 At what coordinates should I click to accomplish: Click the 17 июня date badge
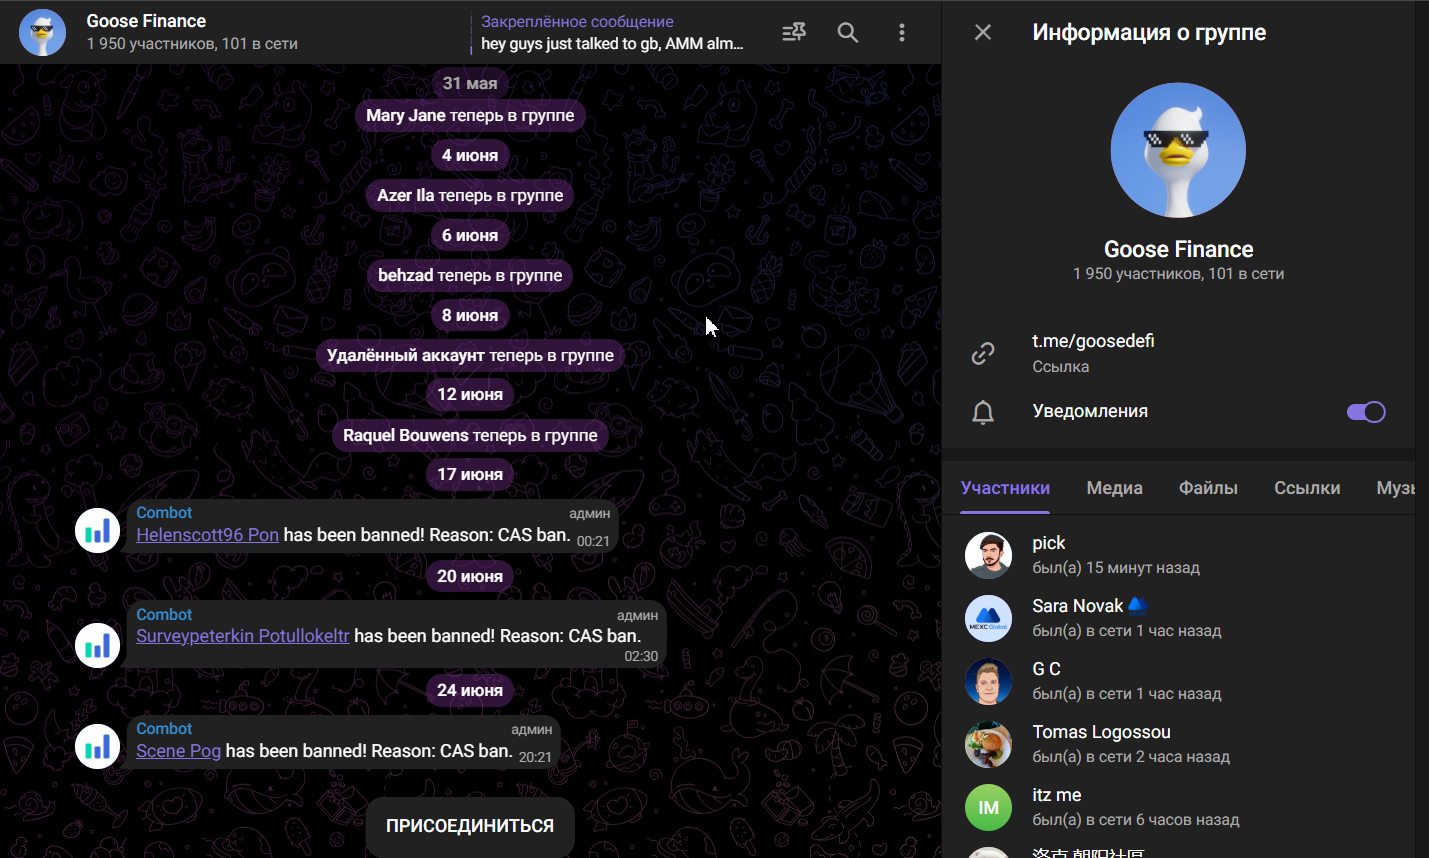[x=470, y=474]
